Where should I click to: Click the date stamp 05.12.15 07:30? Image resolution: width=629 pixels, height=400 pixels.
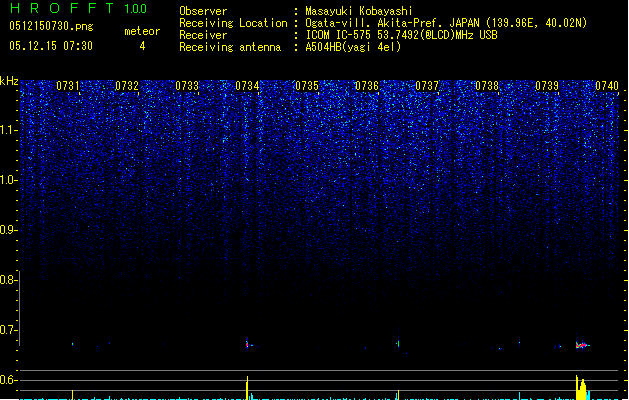click(51, 46)
